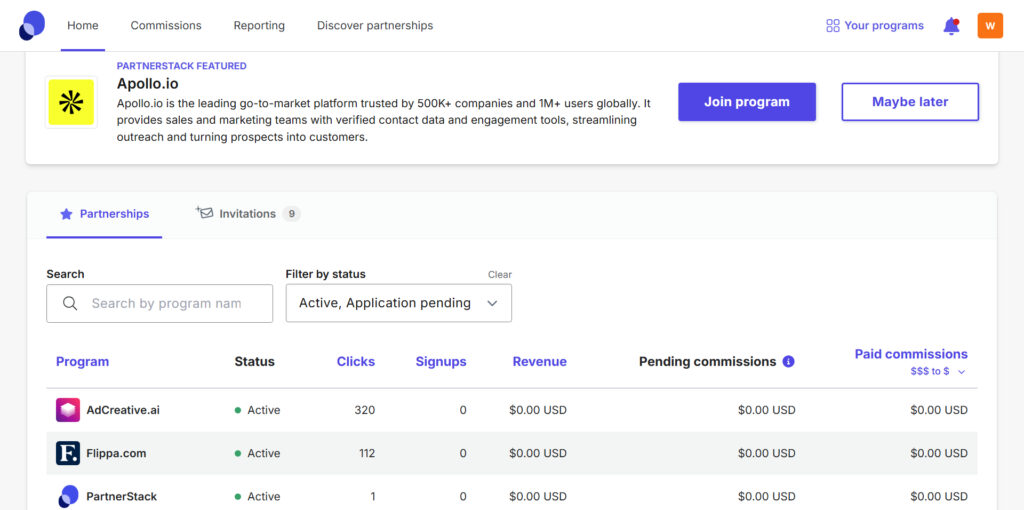The height and width of the screenshot is (510, 1024).
Task: Open Discover partnerships
Action: coord(375,25)
